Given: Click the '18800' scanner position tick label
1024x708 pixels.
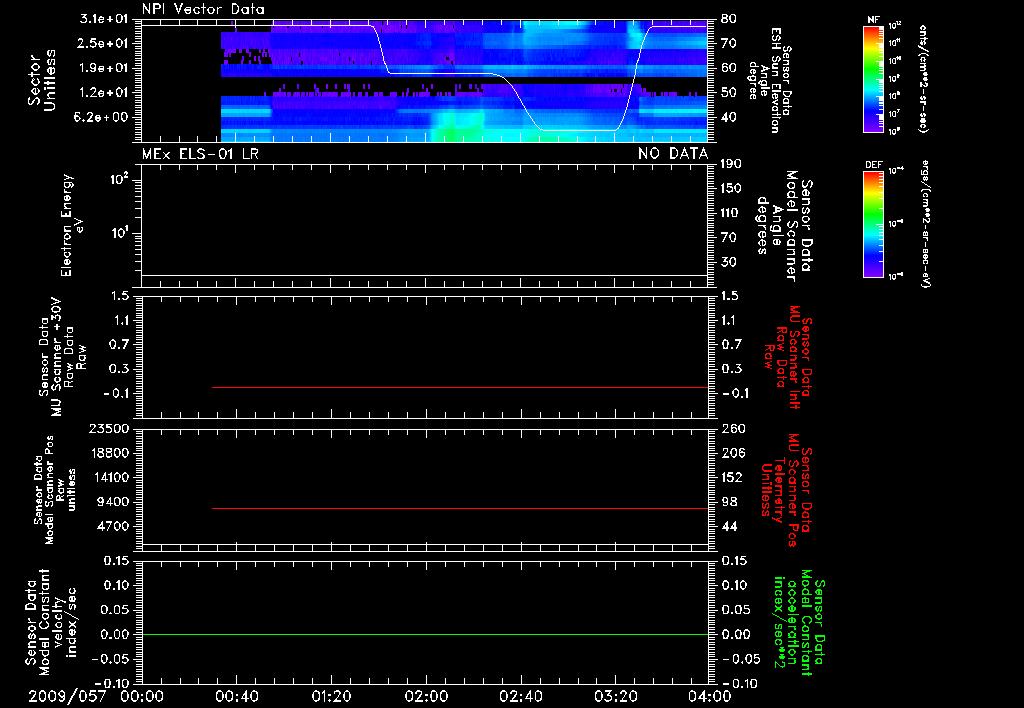Looking at the screenshot, I should (x=108, y=453).
